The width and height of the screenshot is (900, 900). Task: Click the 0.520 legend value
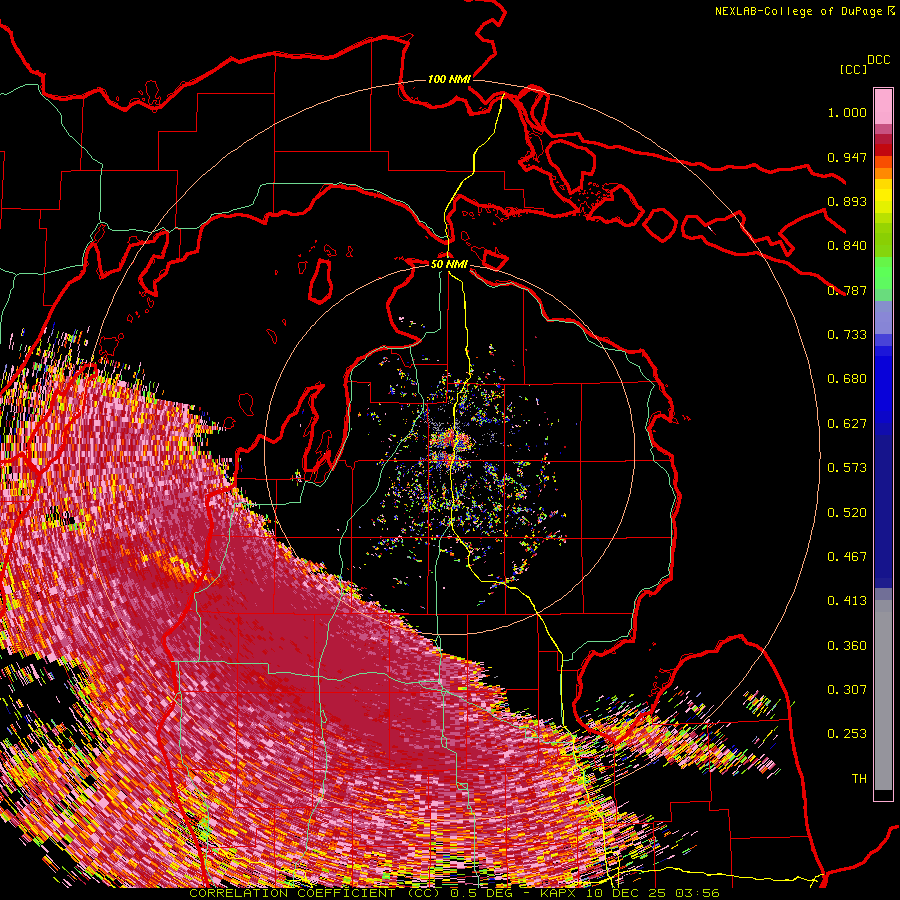point(847,513)
